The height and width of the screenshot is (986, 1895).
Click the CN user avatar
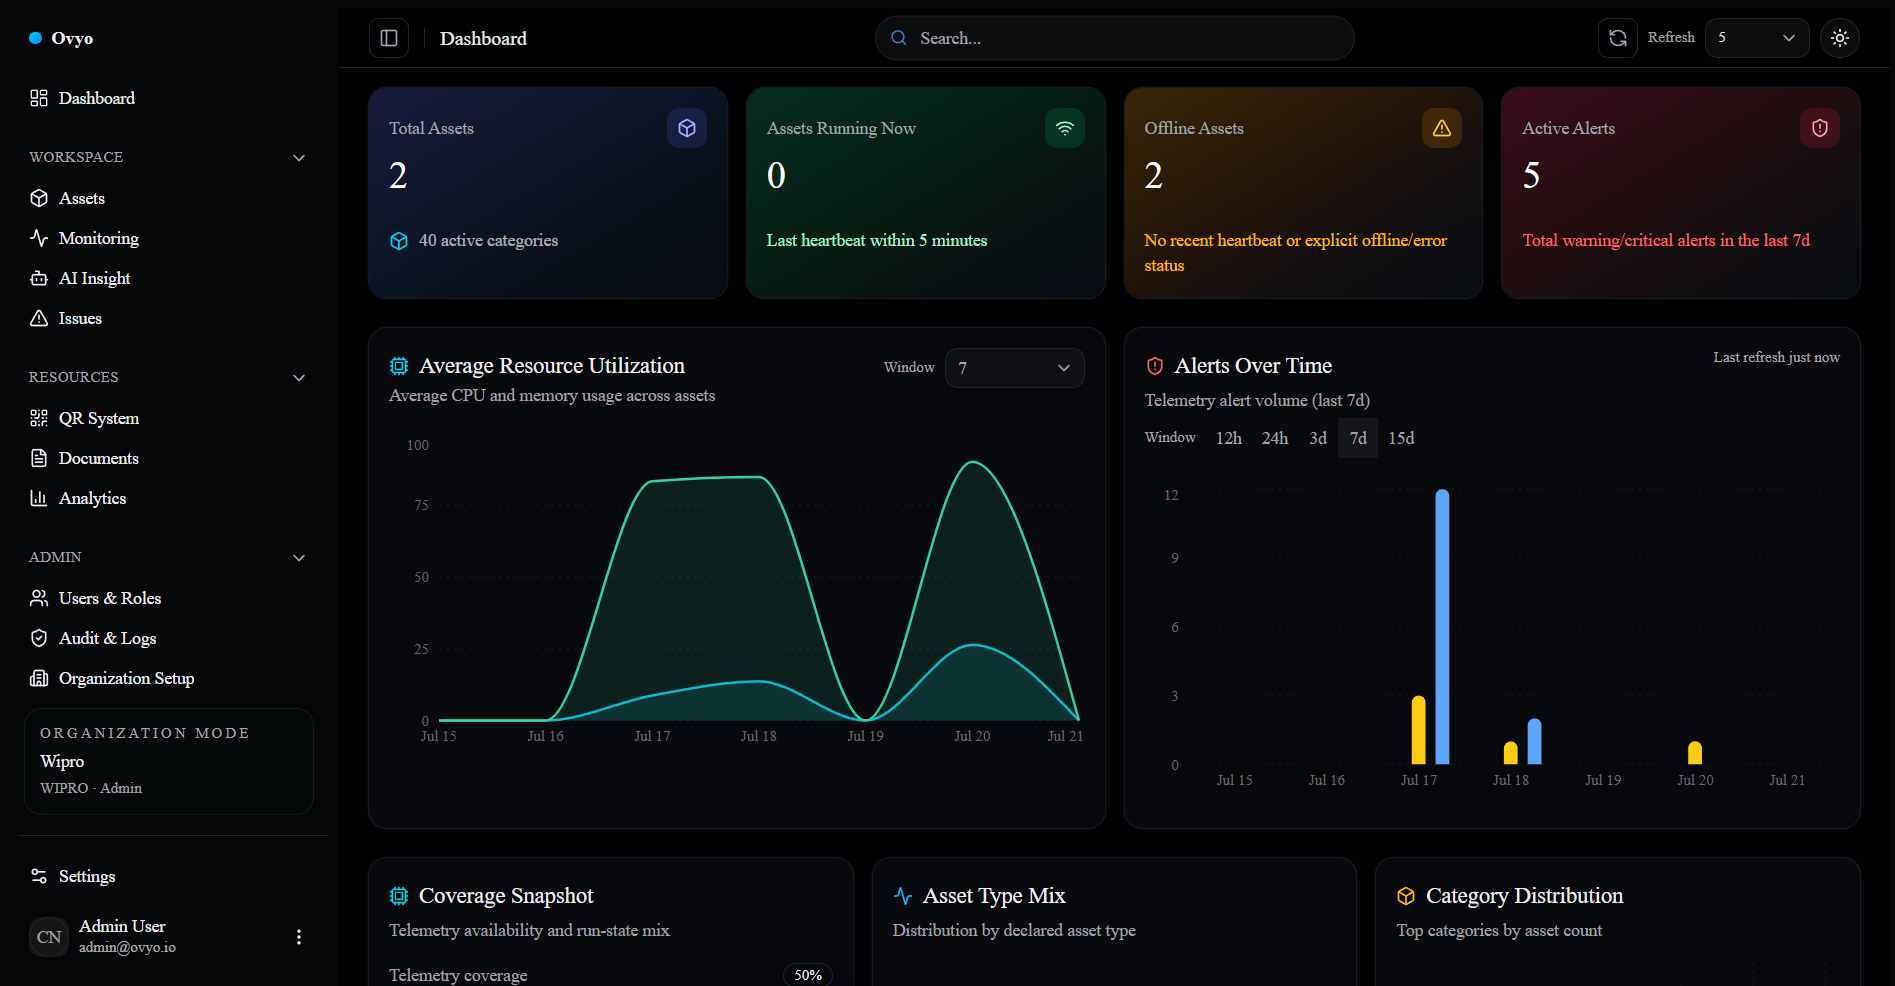(49, 937)
